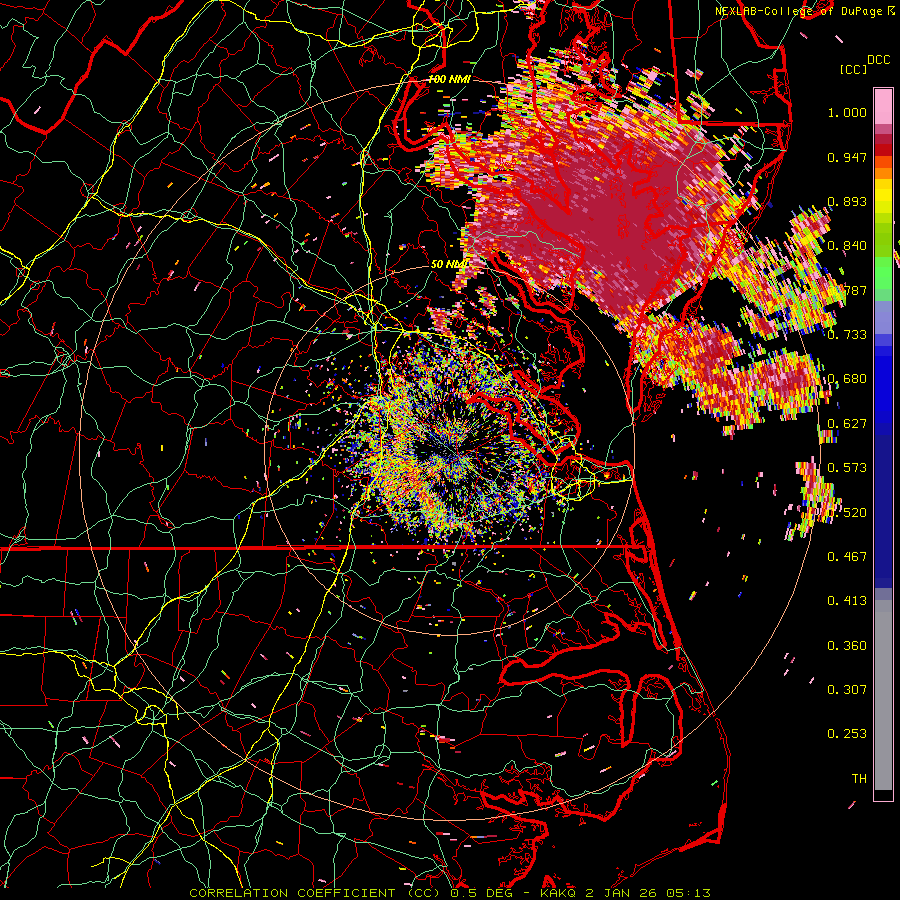This screenshot has height=900, width=900.
Task: Click the [CC] legend unit label
Action: coord(853,69)
